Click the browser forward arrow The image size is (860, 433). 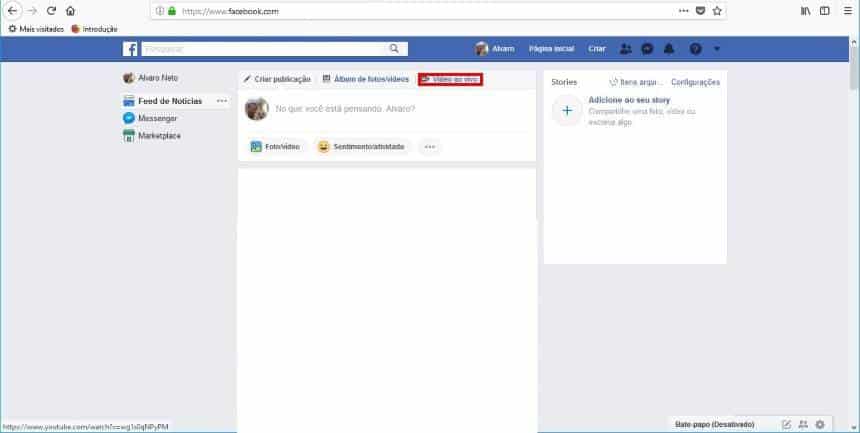pyautogui.click(x=32, y=11)
